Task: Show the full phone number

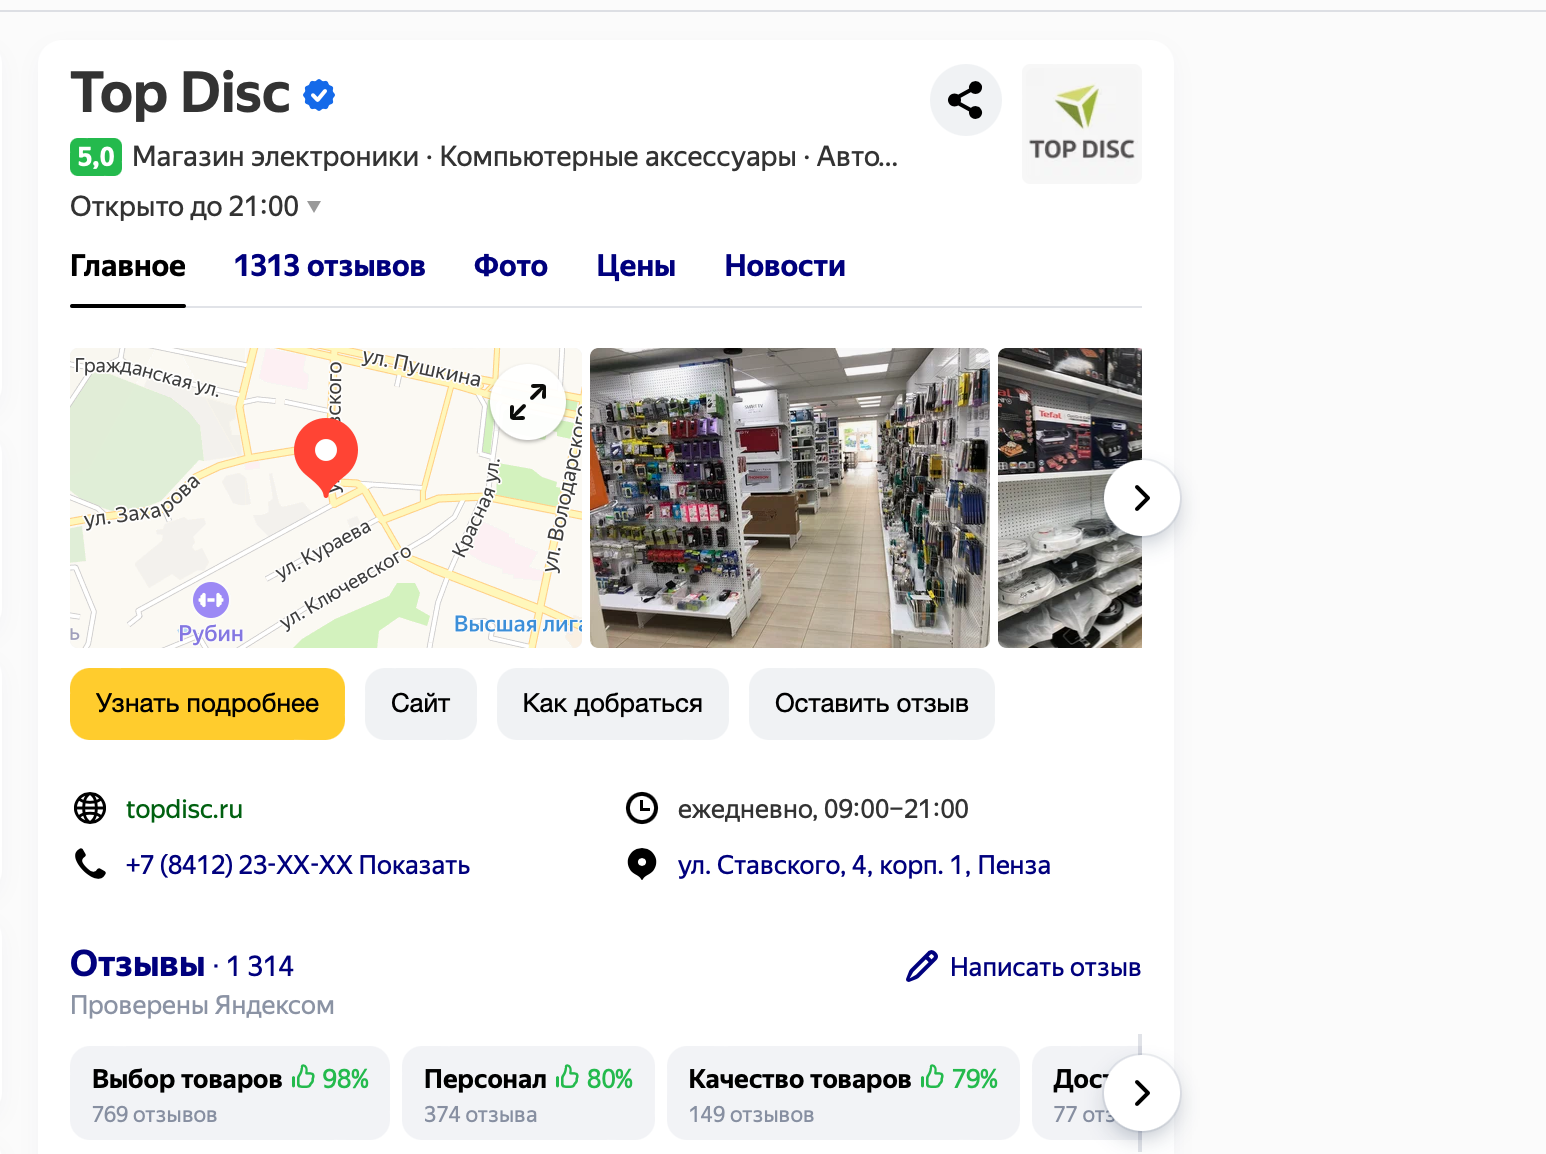Action: (x=414, y=865)
